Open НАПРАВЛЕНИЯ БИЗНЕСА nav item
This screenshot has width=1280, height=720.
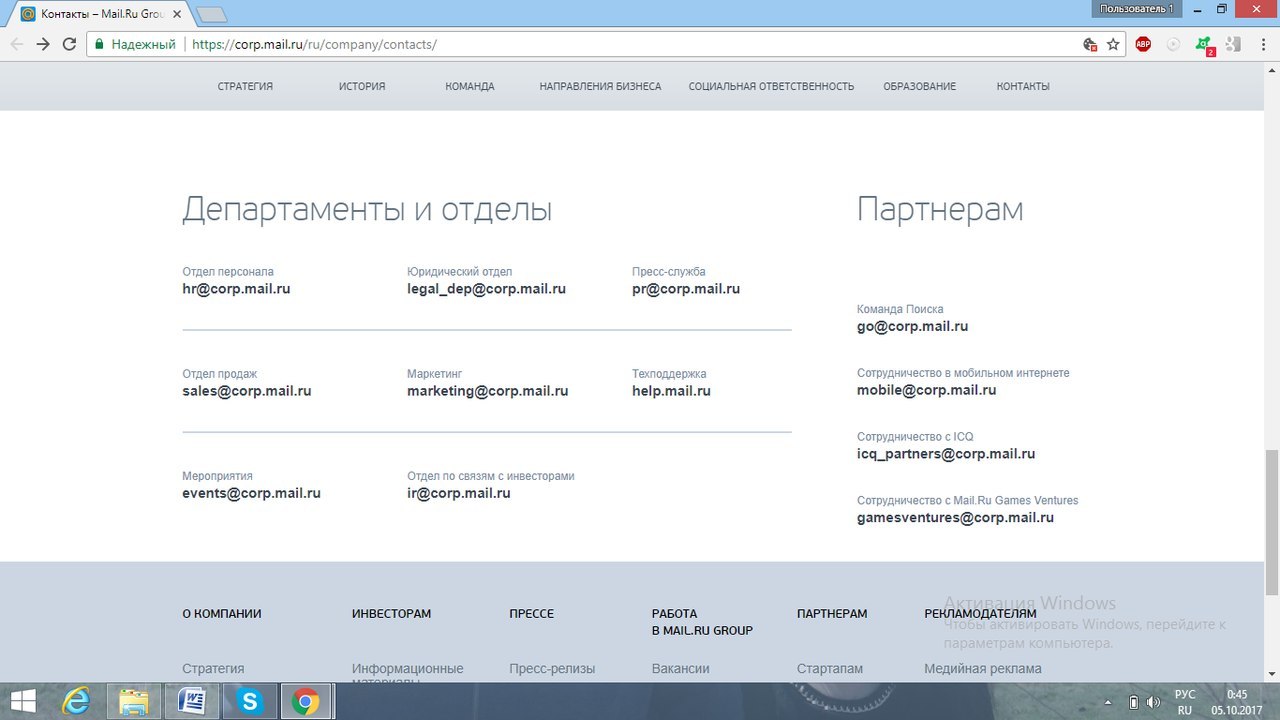(x=600, y=86)
